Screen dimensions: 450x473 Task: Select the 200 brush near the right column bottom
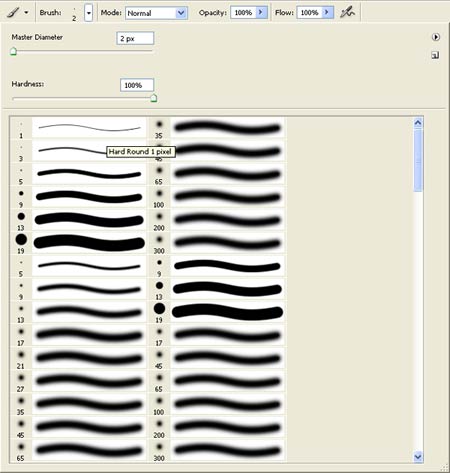pyautogui.click(x=217, y=427)
